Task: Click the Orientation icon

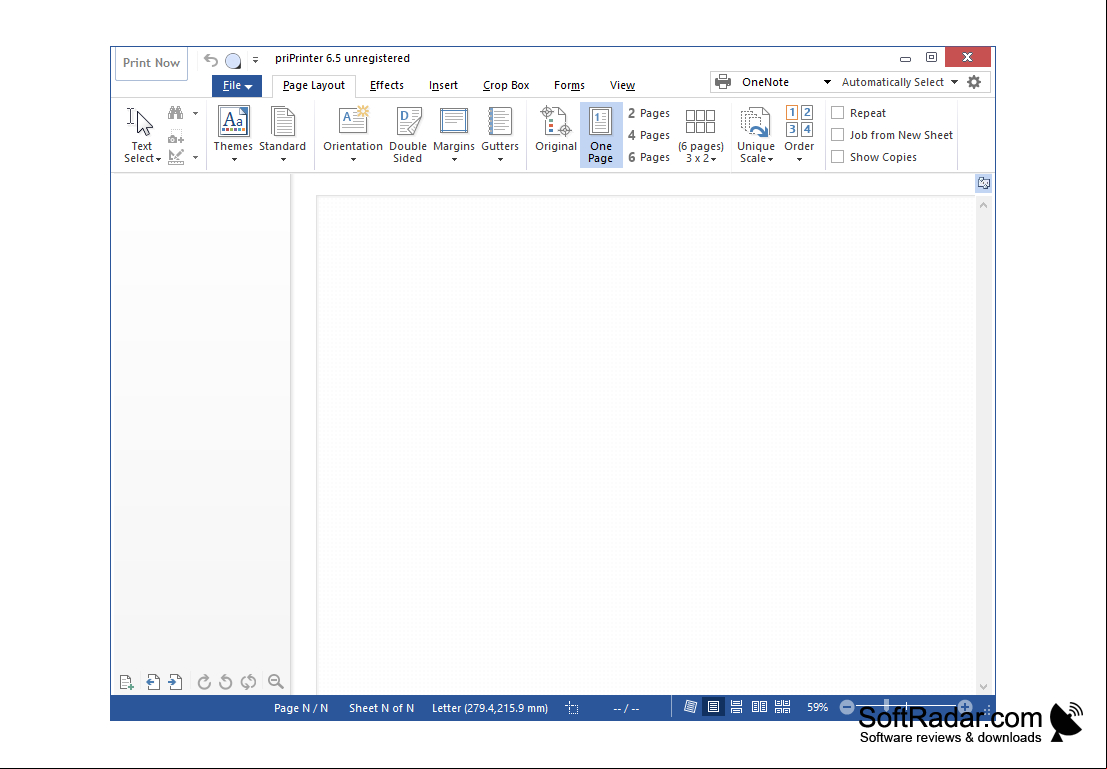Action: coord(353,121)
